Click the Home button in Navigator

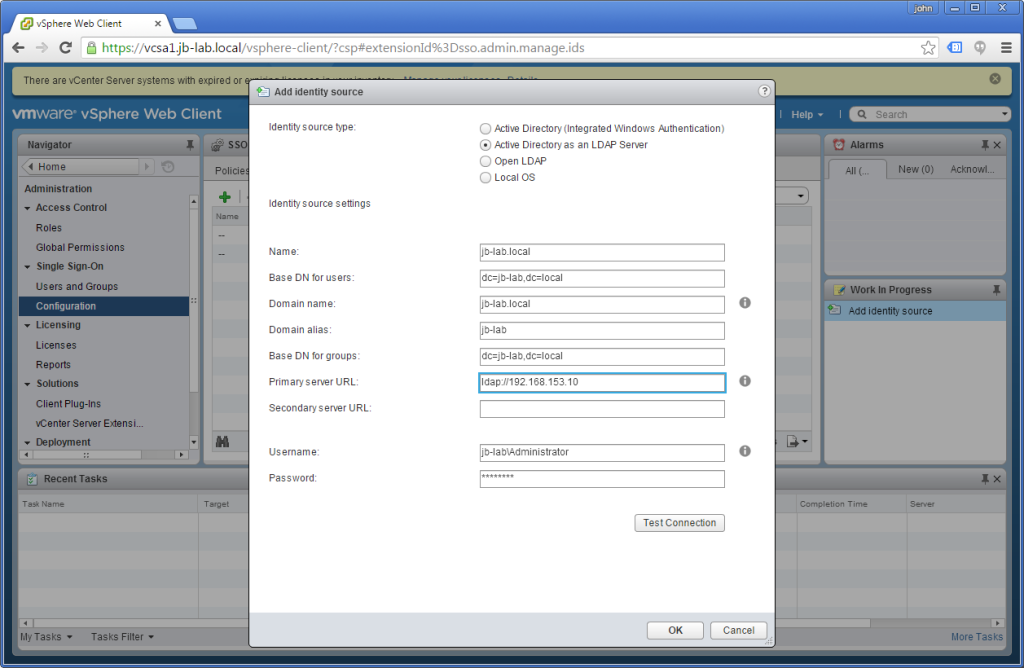pos(81,167)
